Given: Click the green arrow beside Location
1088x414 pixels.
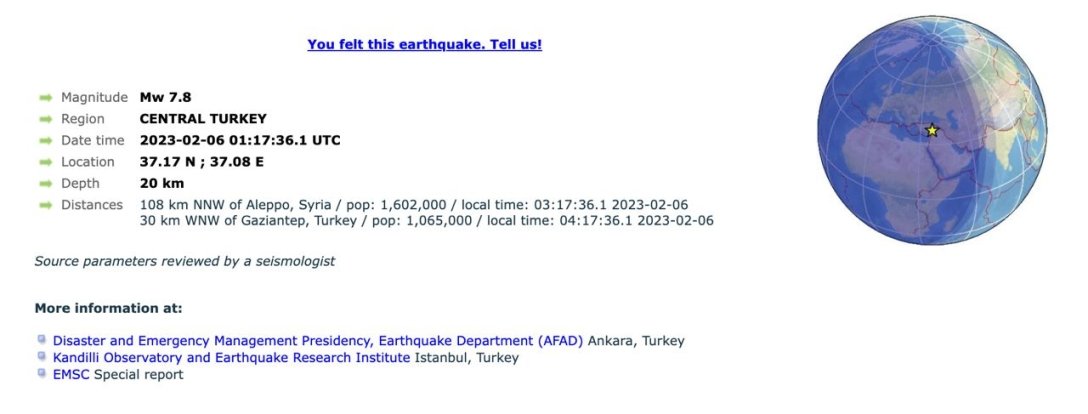Looking at the screenshot, I should (45, 162).
